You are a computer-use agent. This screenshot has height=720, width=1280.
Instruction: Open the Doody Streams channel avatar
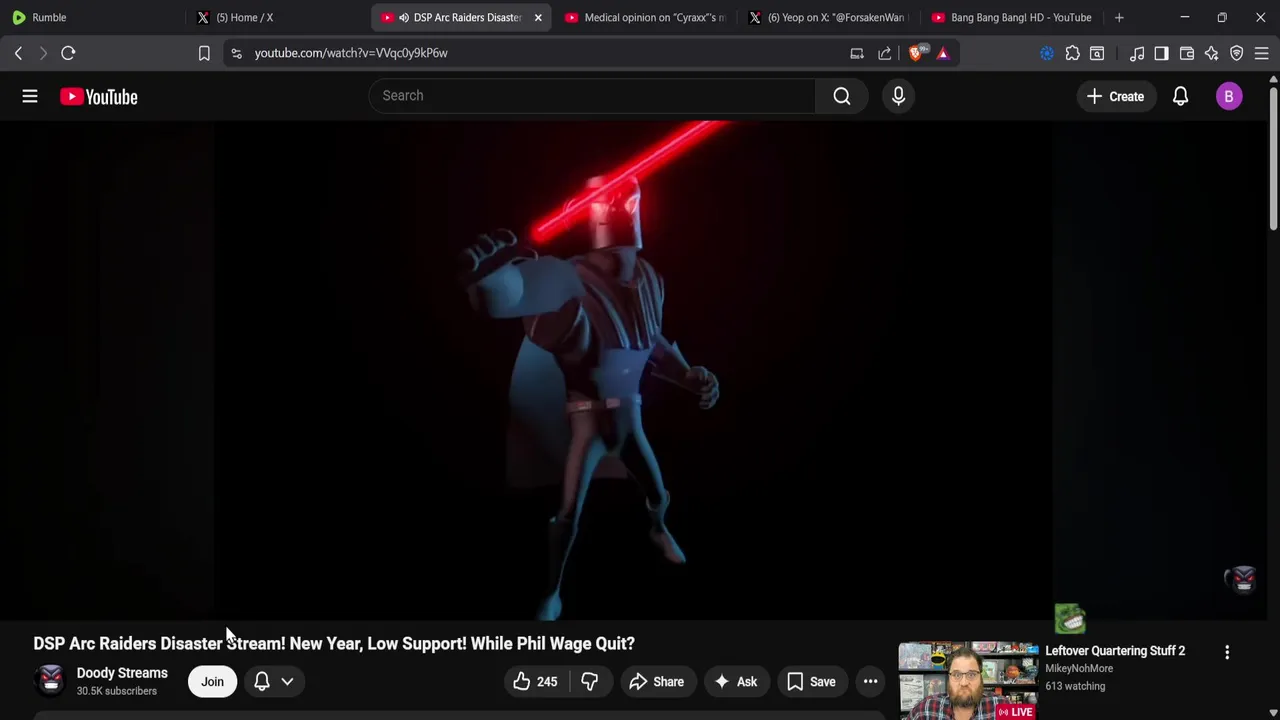tap(50, 680)
